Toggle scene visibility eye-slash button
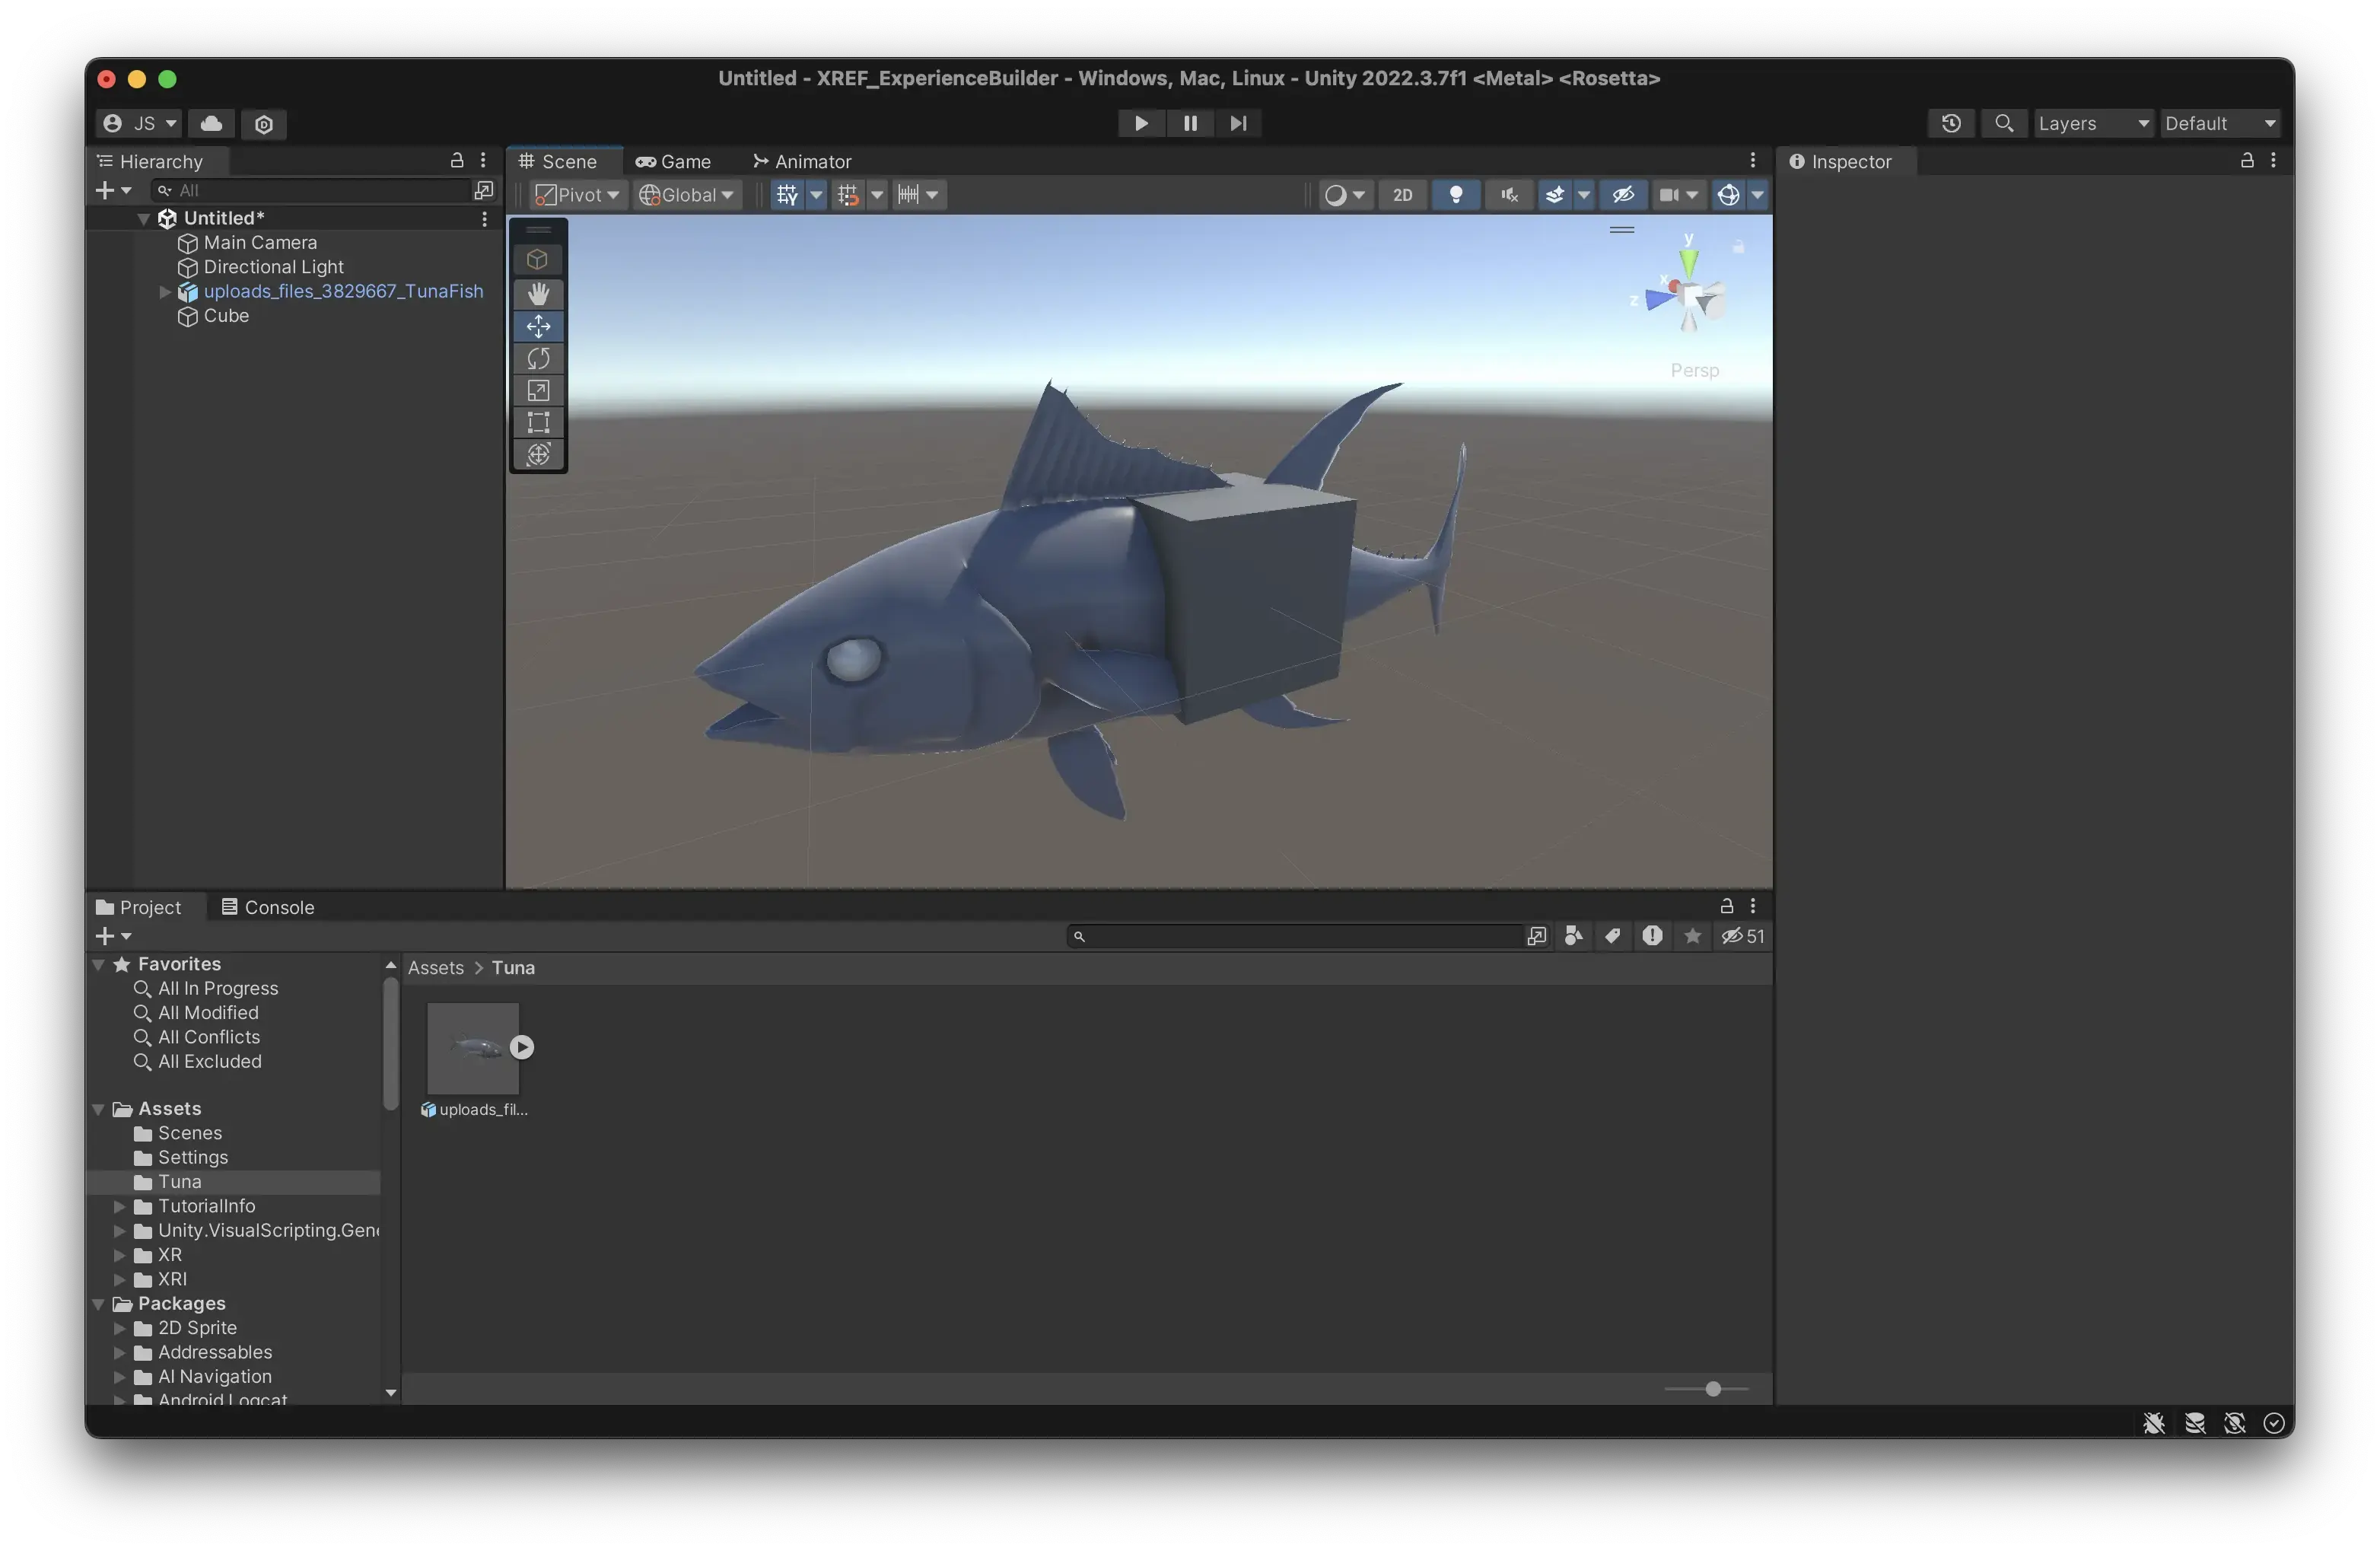Screen dimensions: 2380x1551 pyautogui.click(x=1622, y=195)
